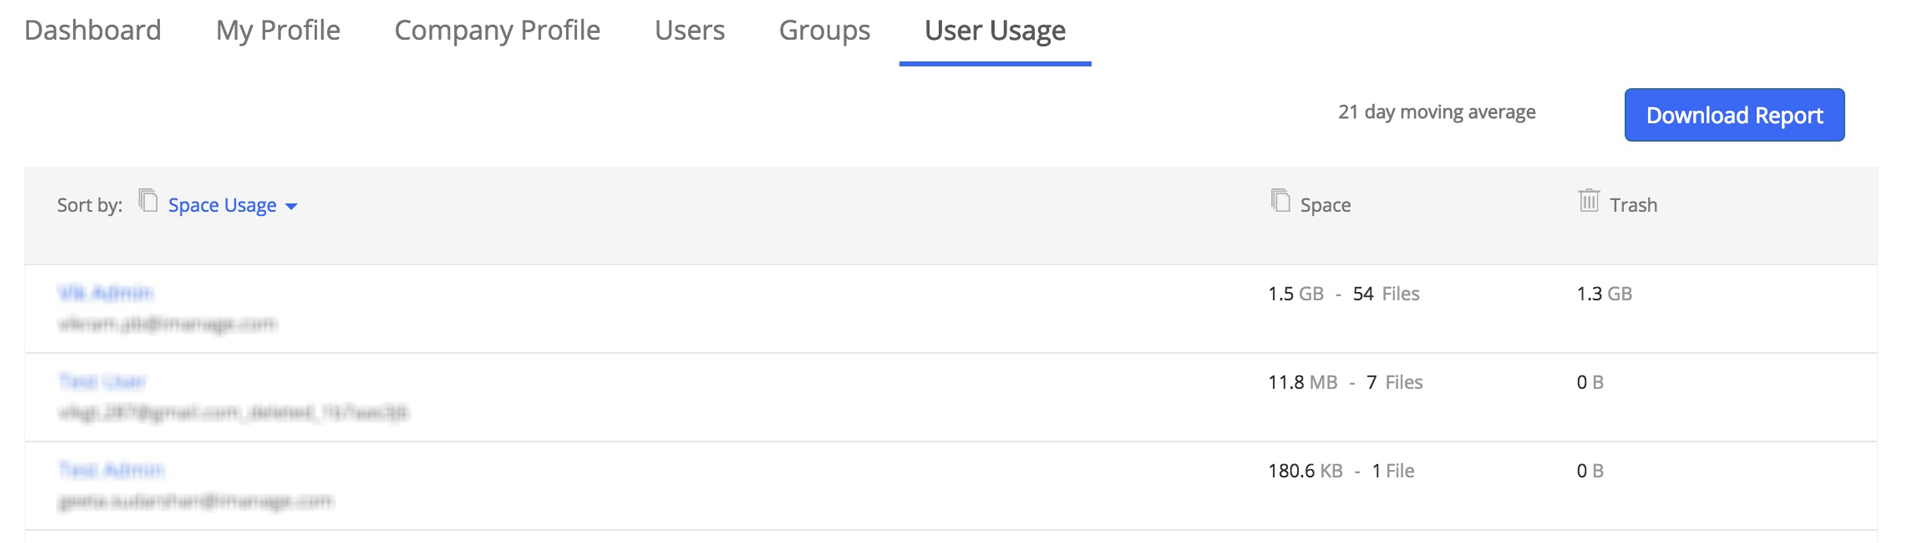Open the Groups tab
The height and width of the screenshot is (543, 1920).
pos(824,30)
